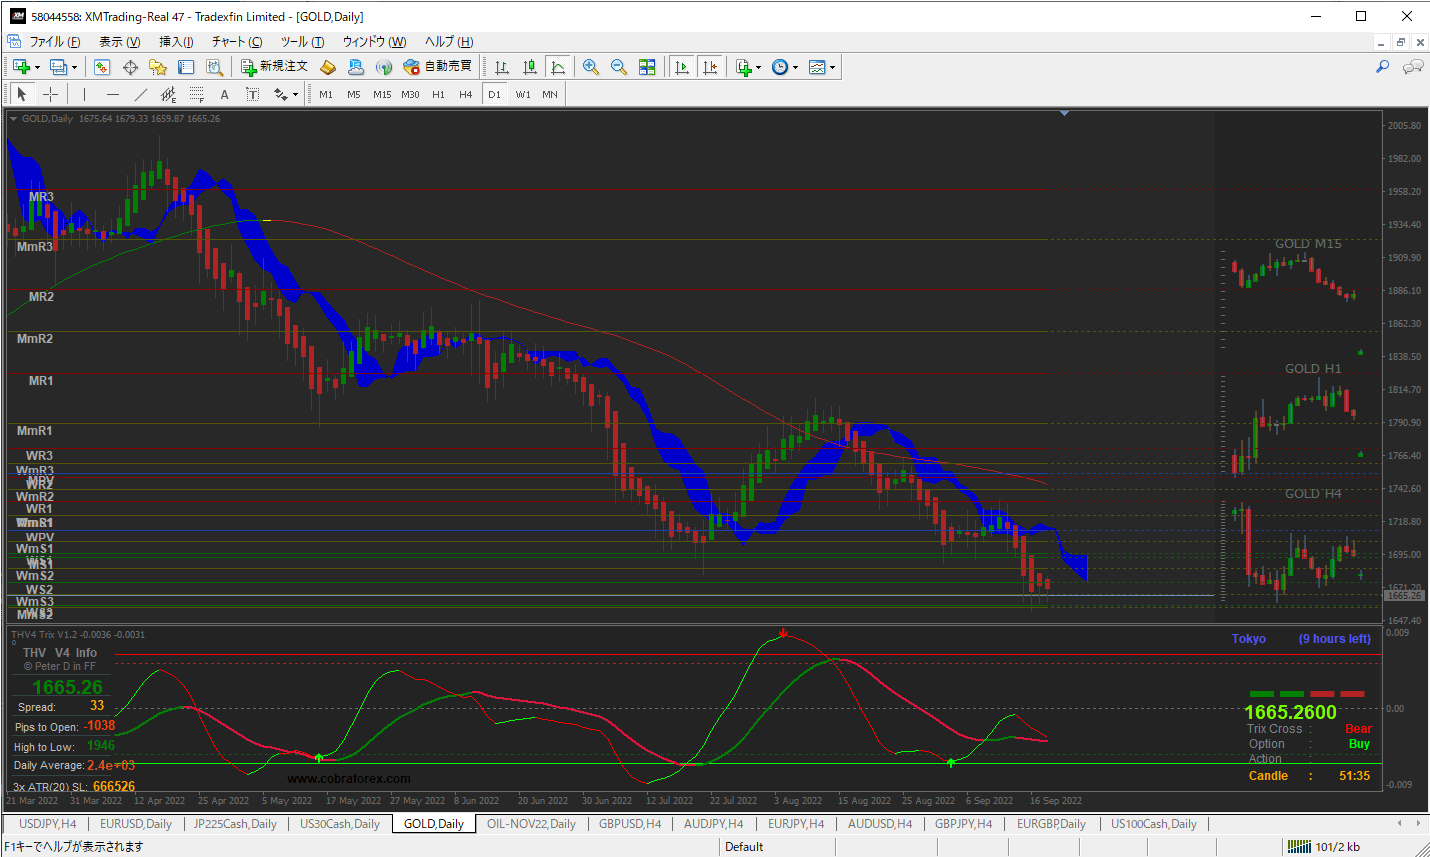Open the チャート (Chart) menu

click(x=237, y=41)
